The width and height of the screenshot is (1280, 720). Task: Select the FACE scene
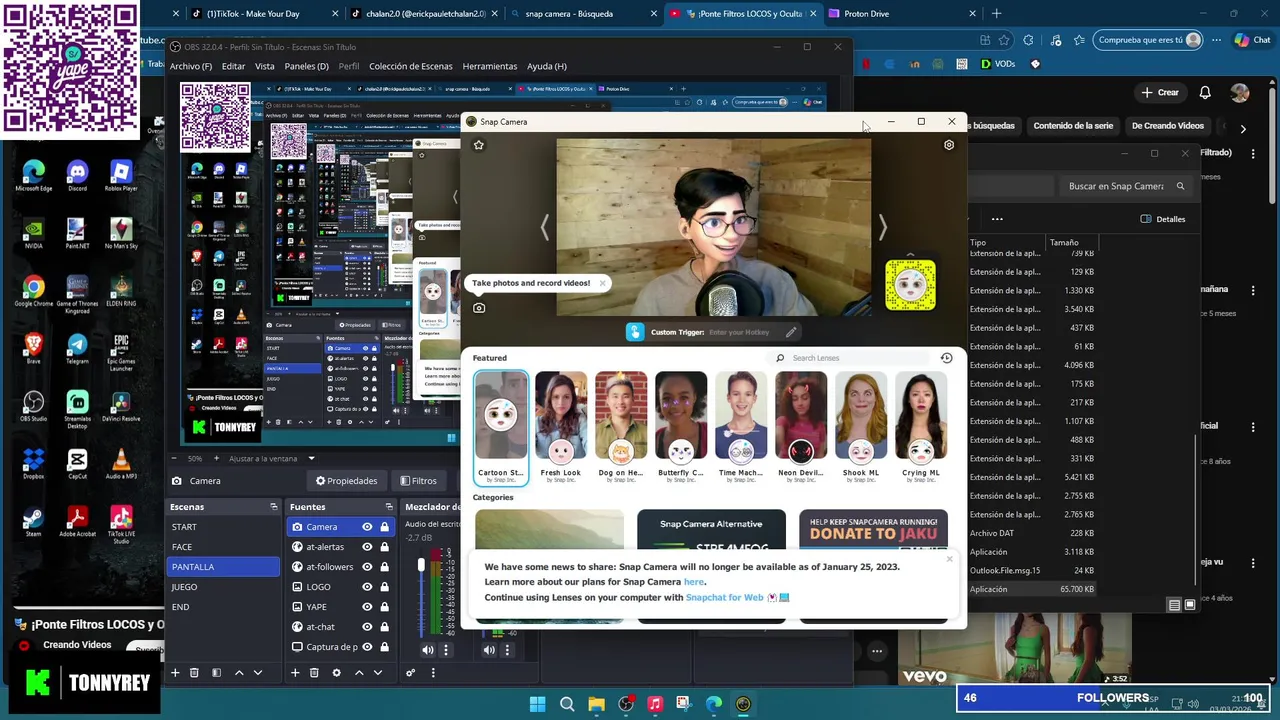click(224, 547)
